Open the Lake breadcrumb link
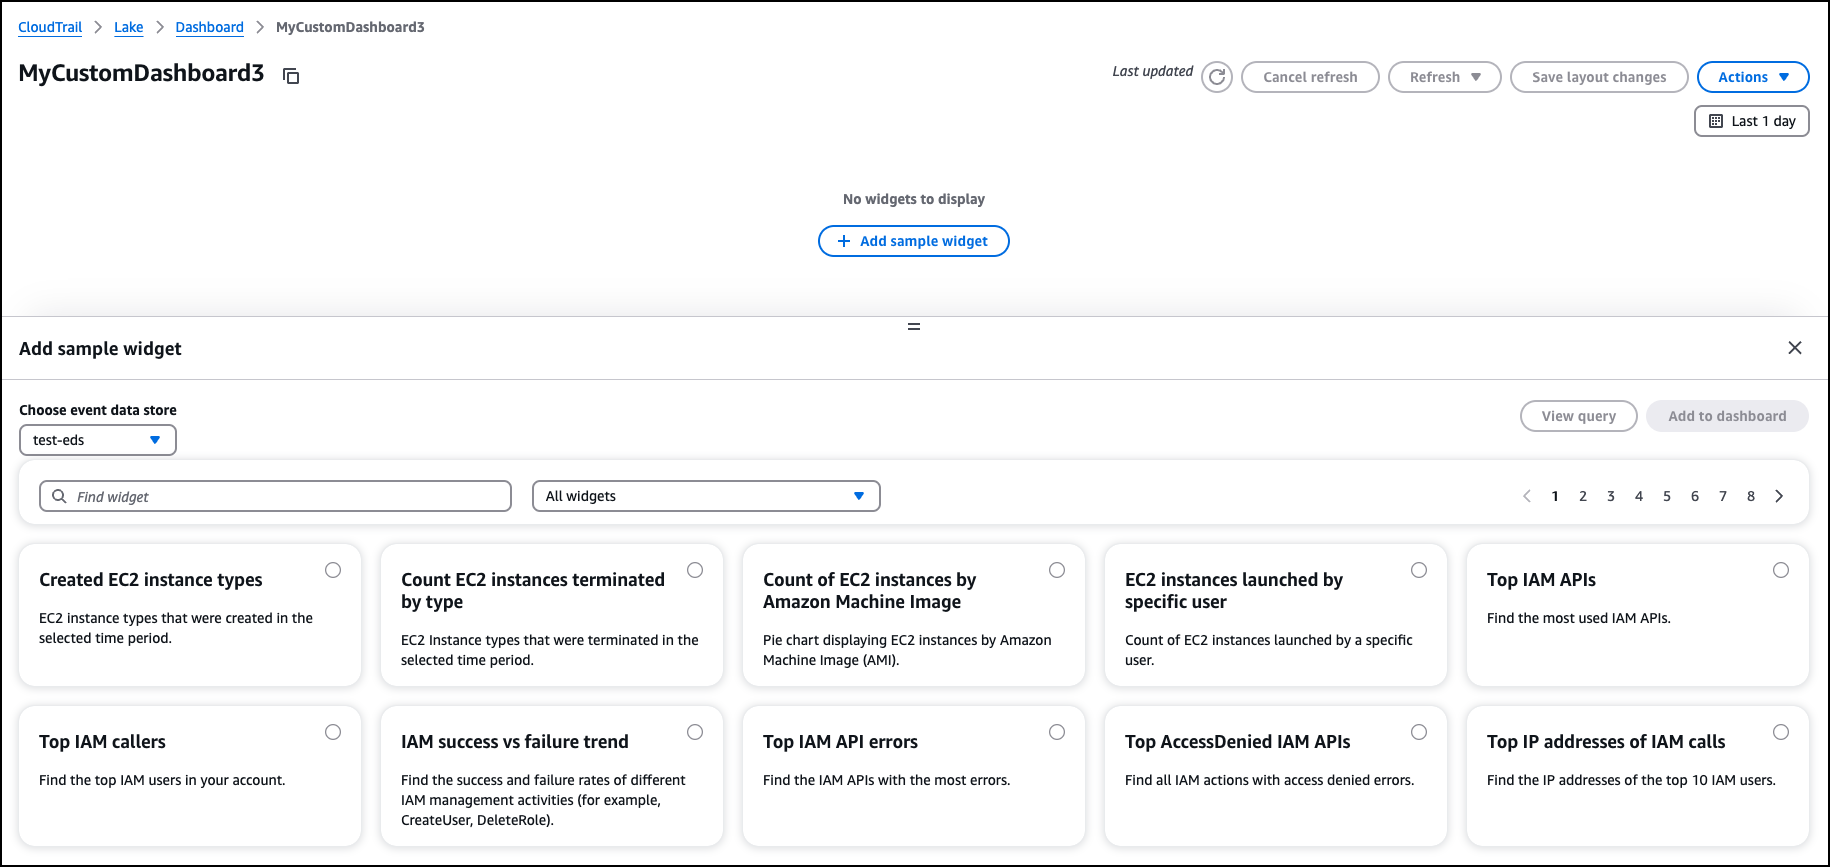The height and width of the screenshot is (867, 1830). 128,27
